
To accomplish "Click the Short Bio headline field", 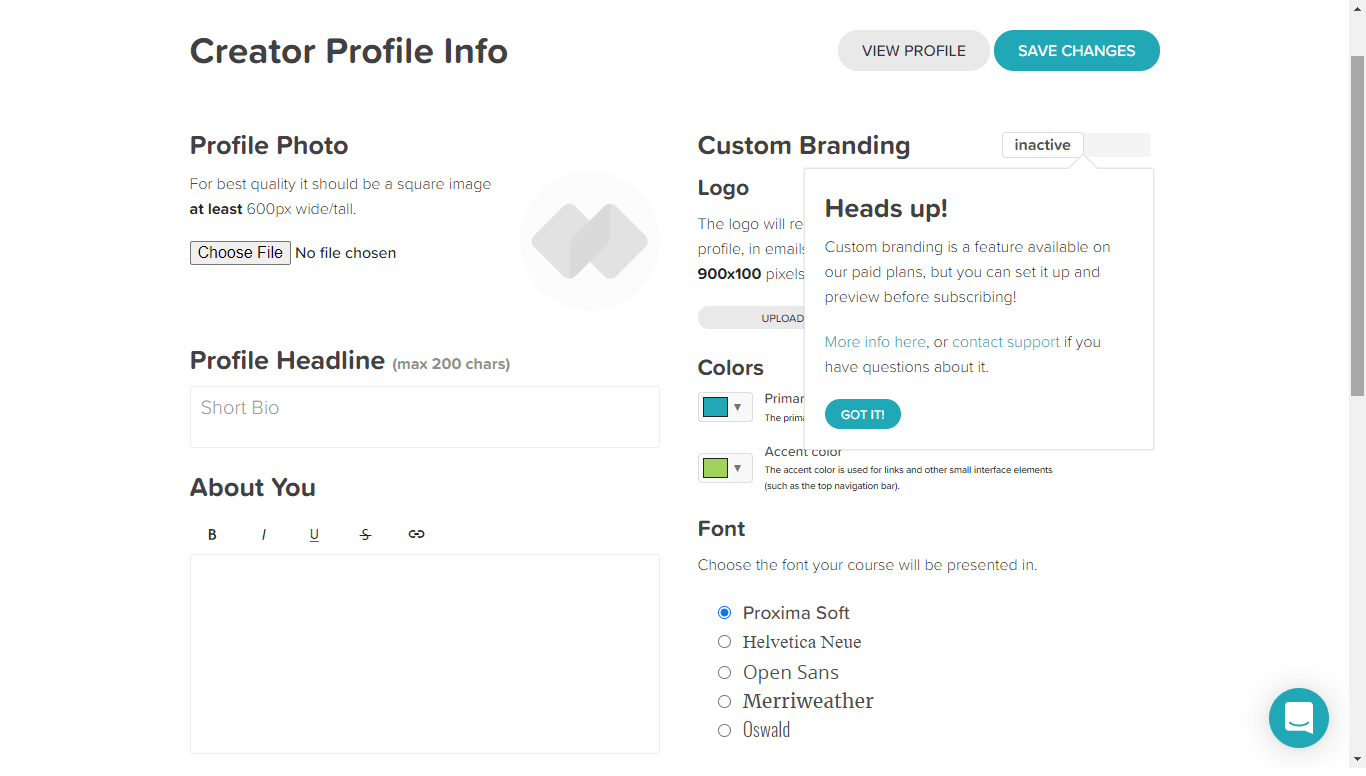I will (x=424, y=416).
